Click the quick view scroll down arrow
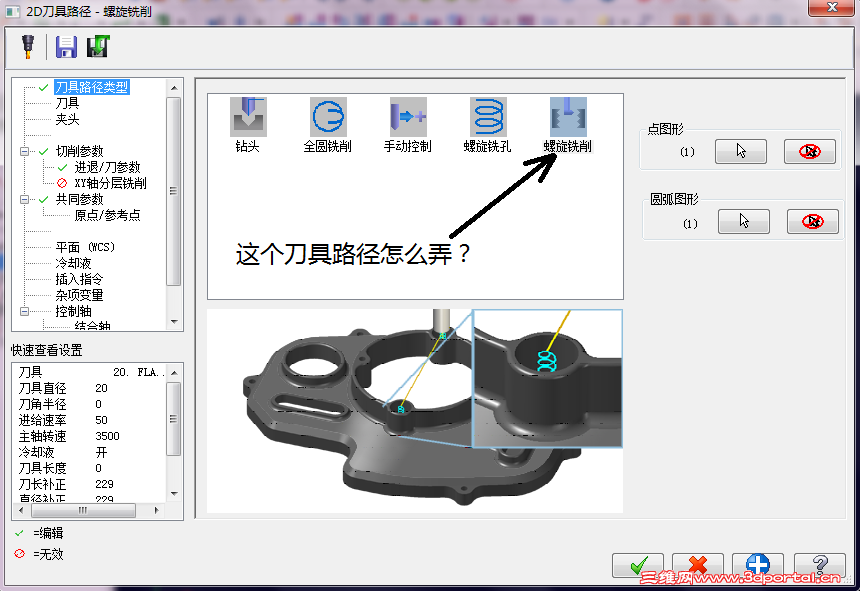Screen dimensions: 860x591 tap(174, 493)
